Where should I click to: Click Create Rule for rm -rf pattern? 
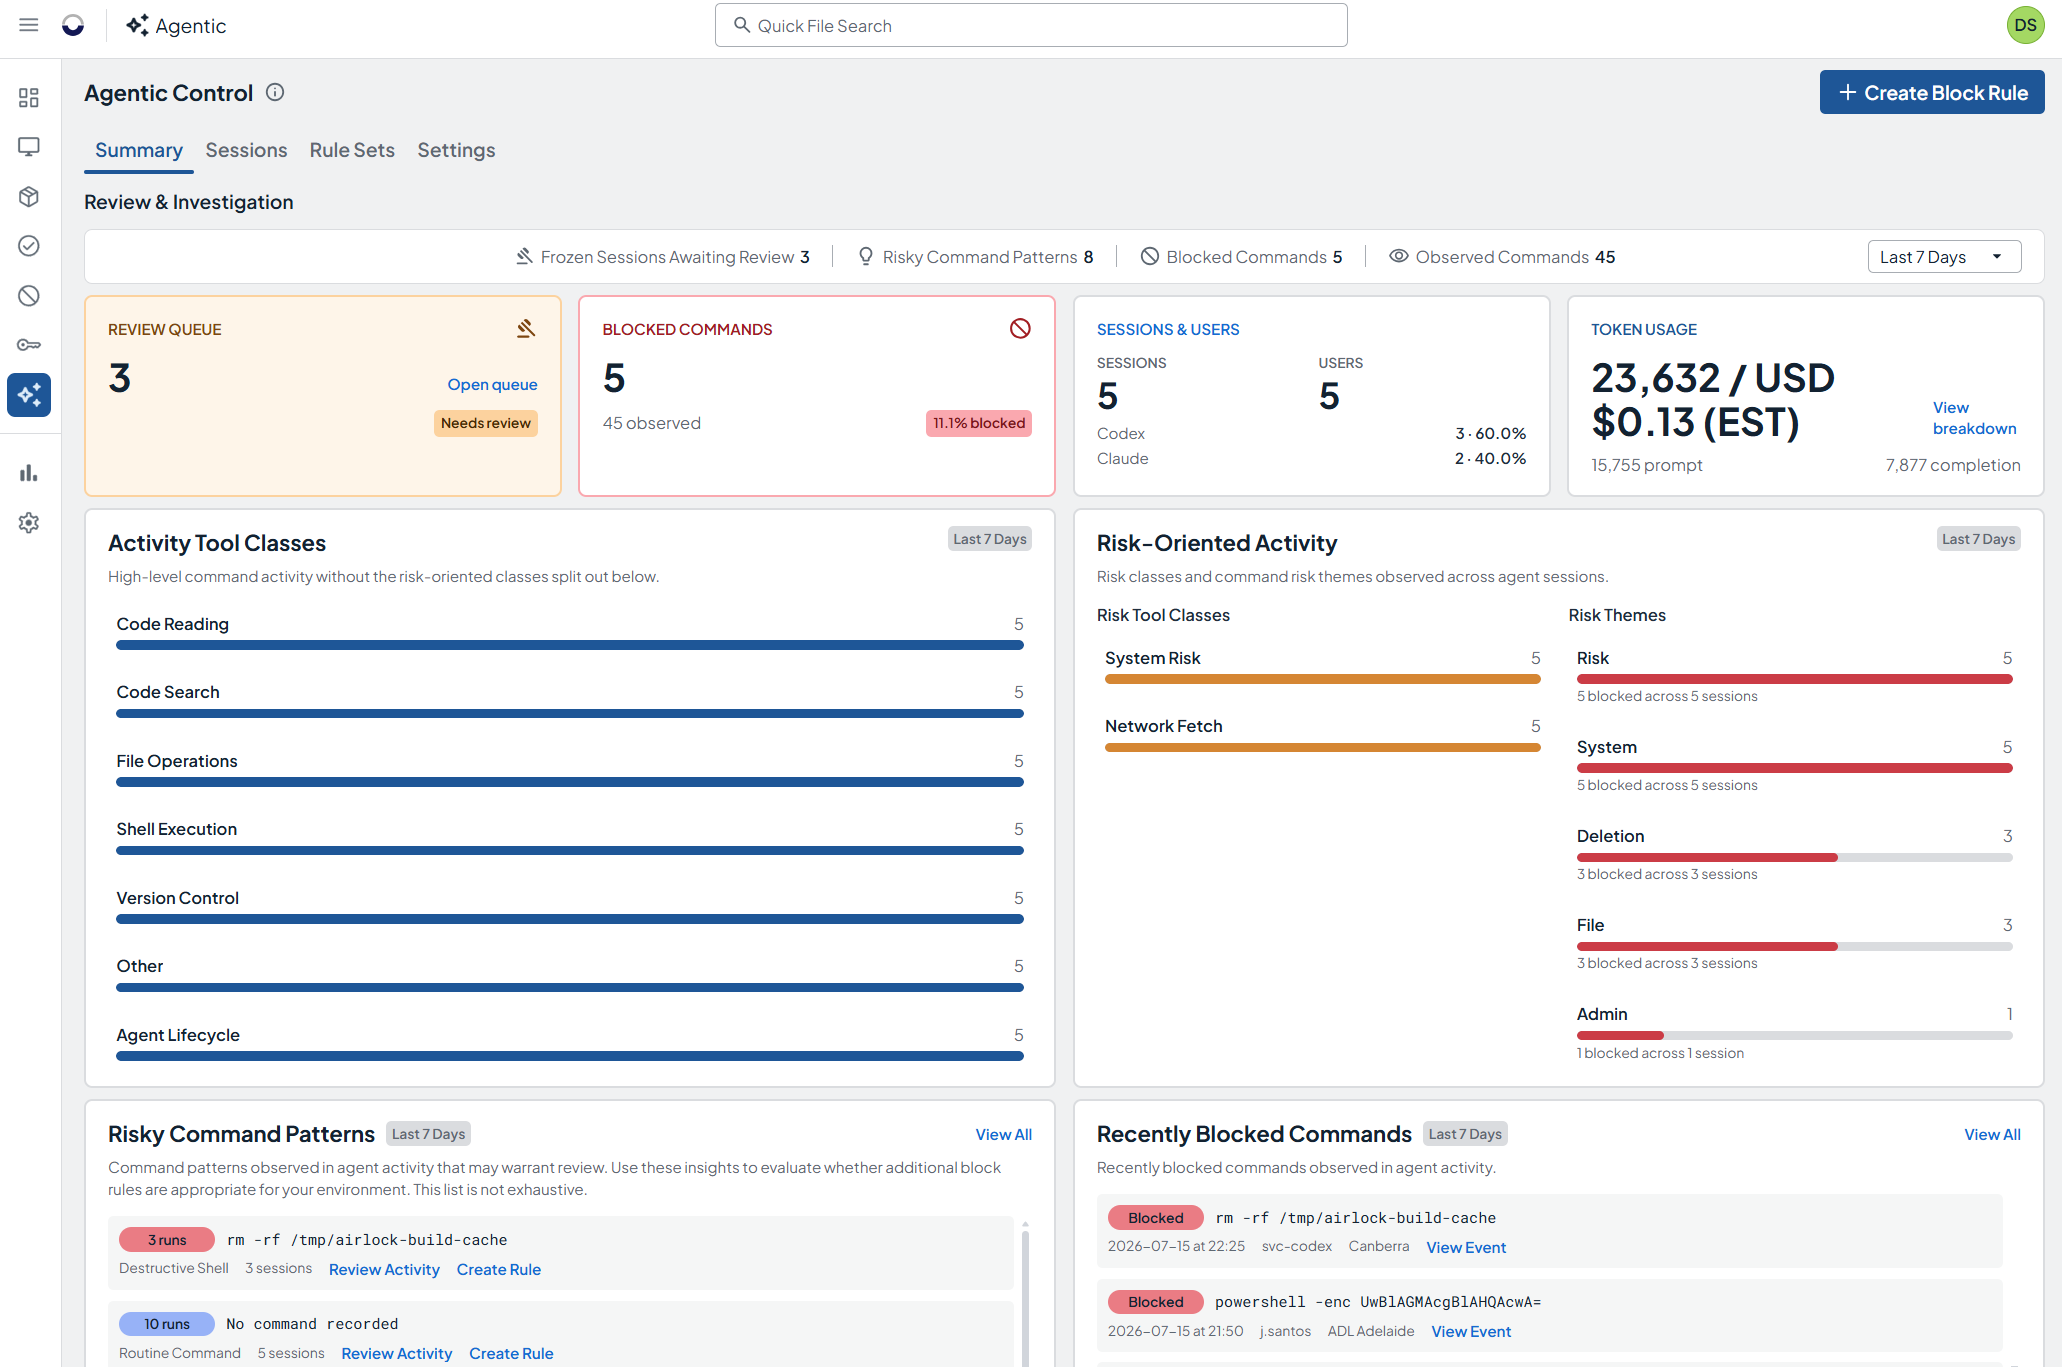click(x=499, y=1269)
